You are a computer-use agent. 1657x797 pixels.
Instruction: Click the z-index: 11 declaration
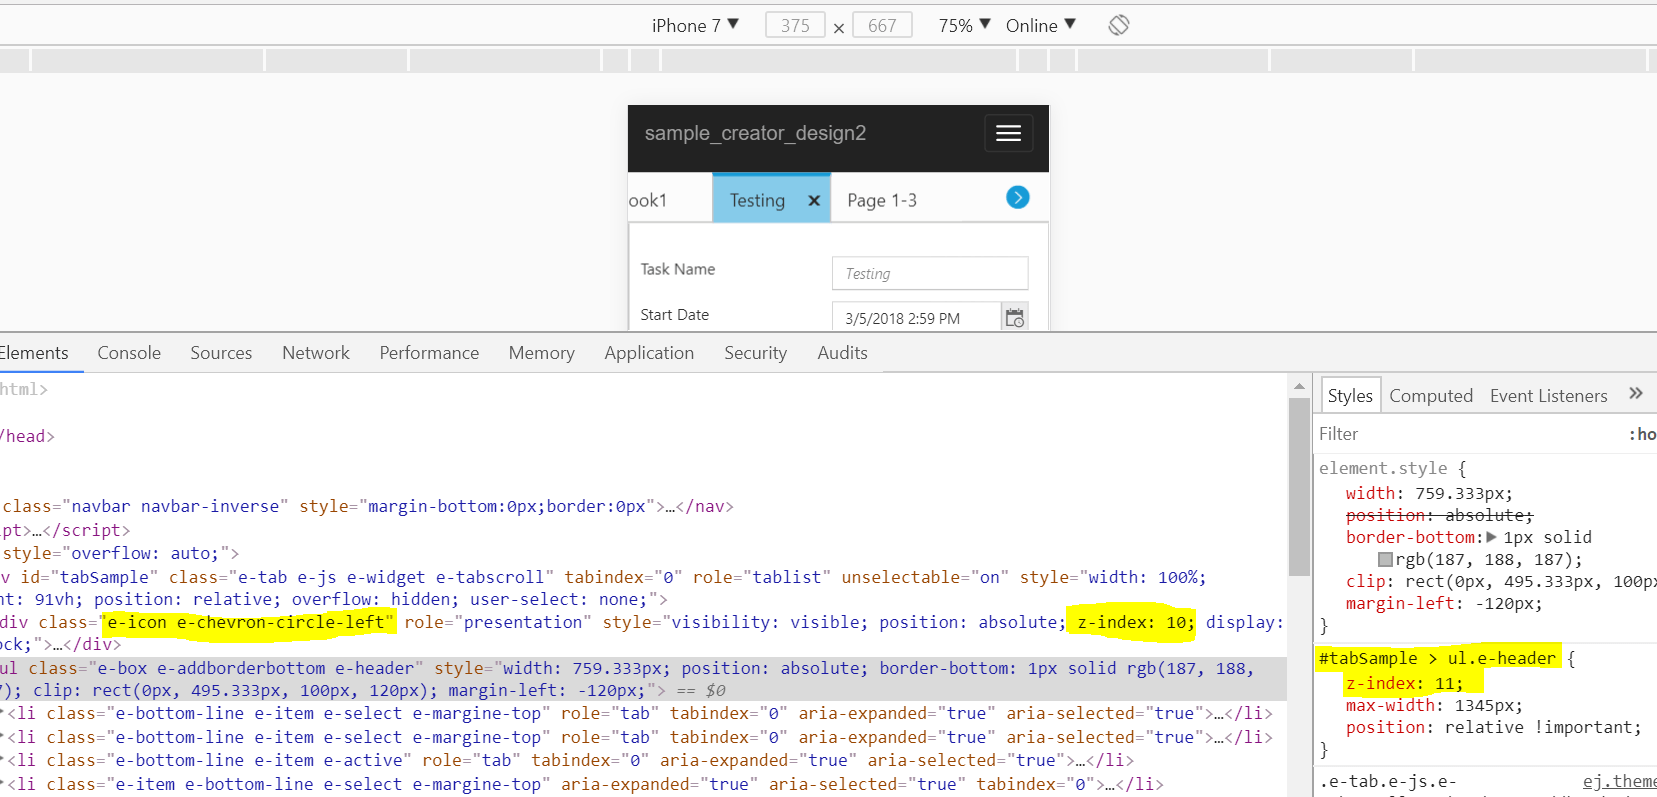click(x=1404, y=683)
